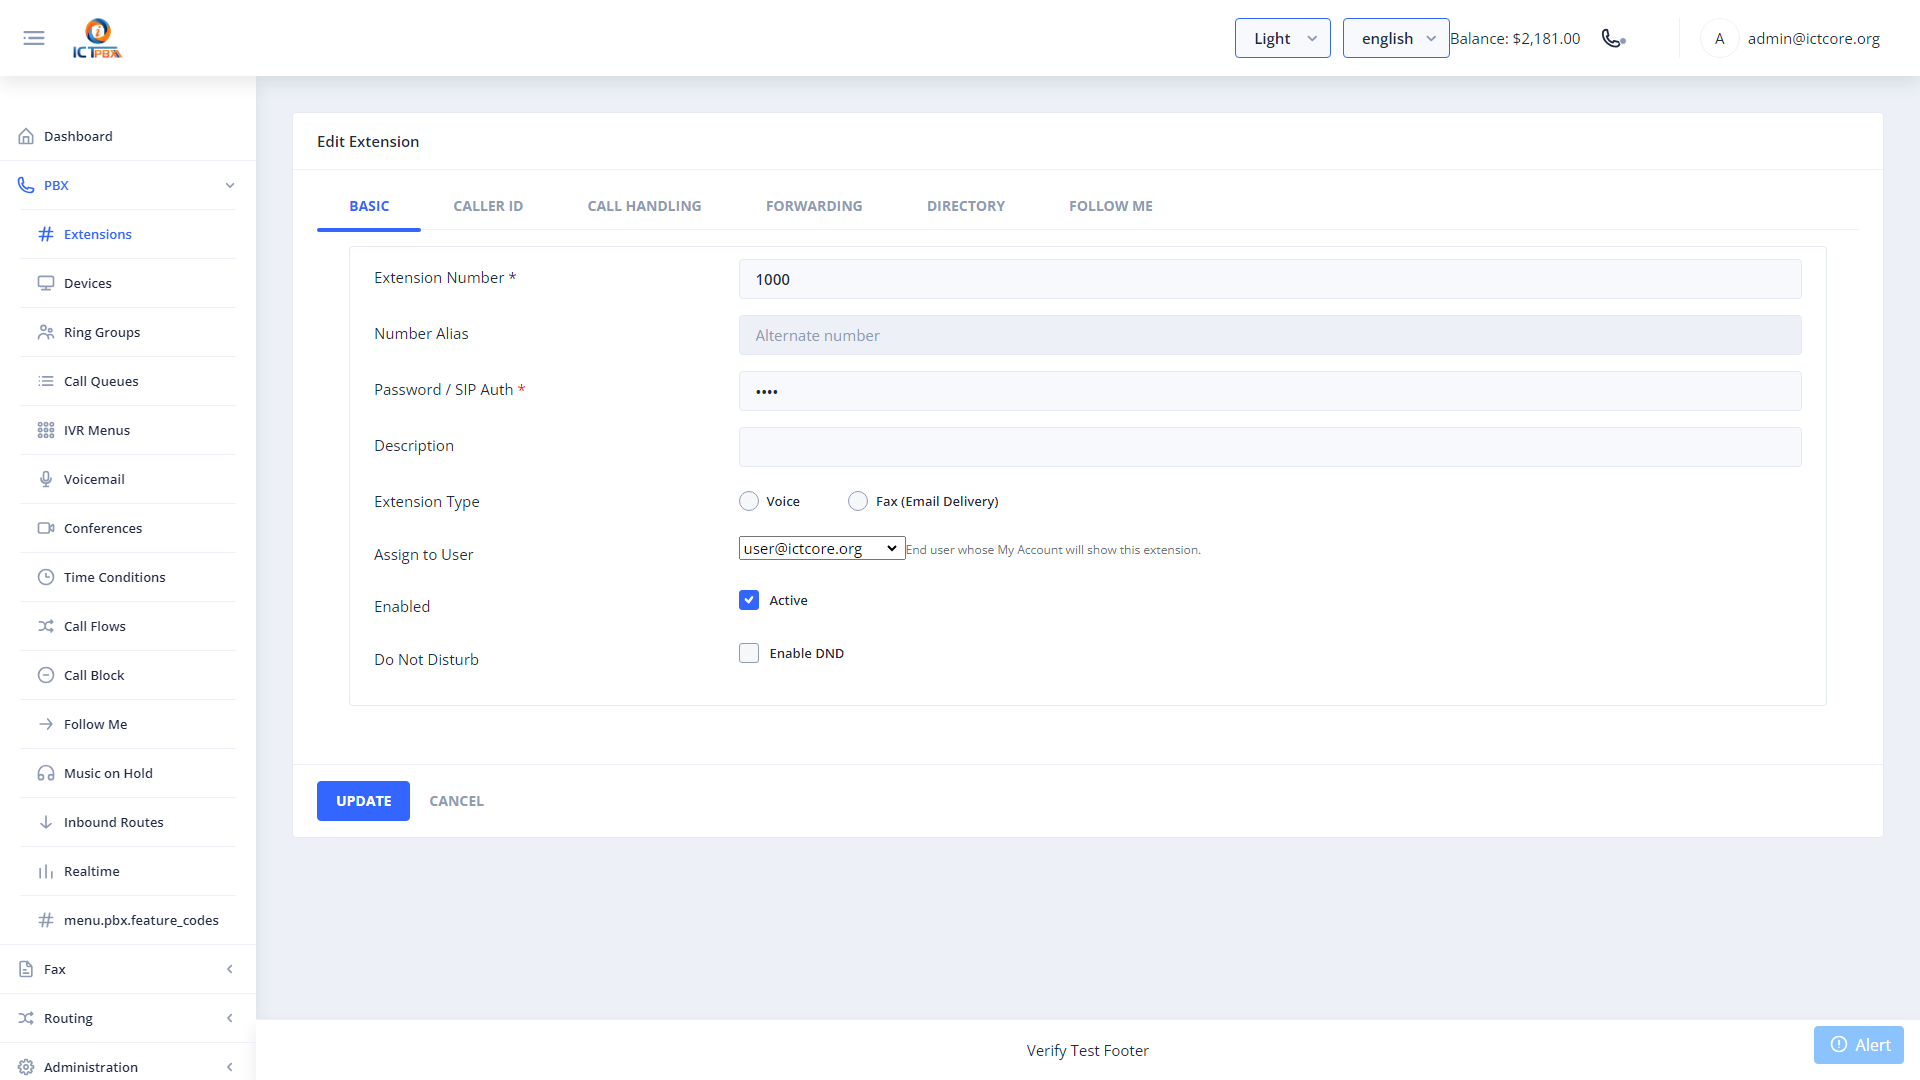Switch to the Basic tab
Screen dimensions: 1920x1080
point(369,206)
